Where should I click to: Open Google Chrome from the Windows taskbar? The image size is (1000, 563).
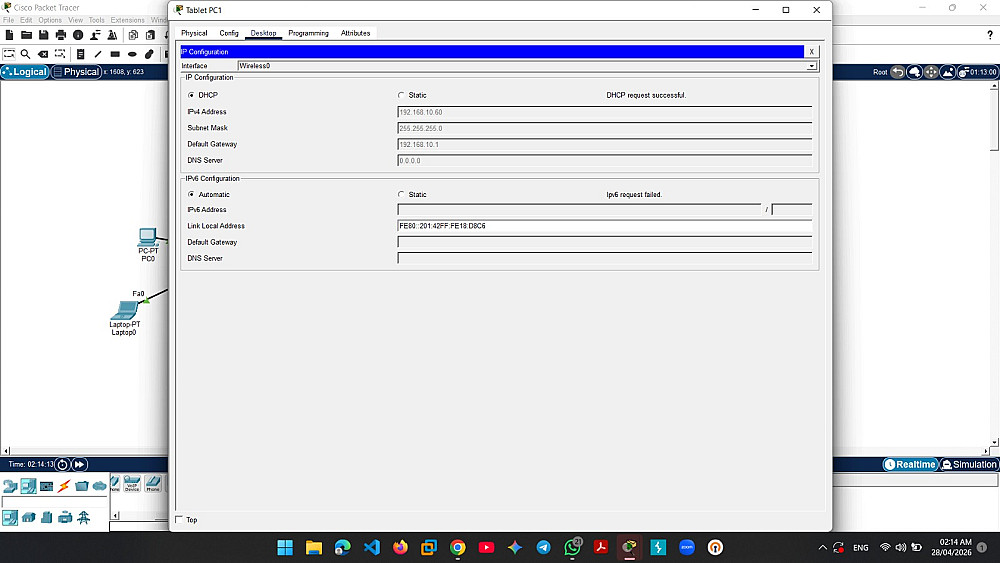457,547
